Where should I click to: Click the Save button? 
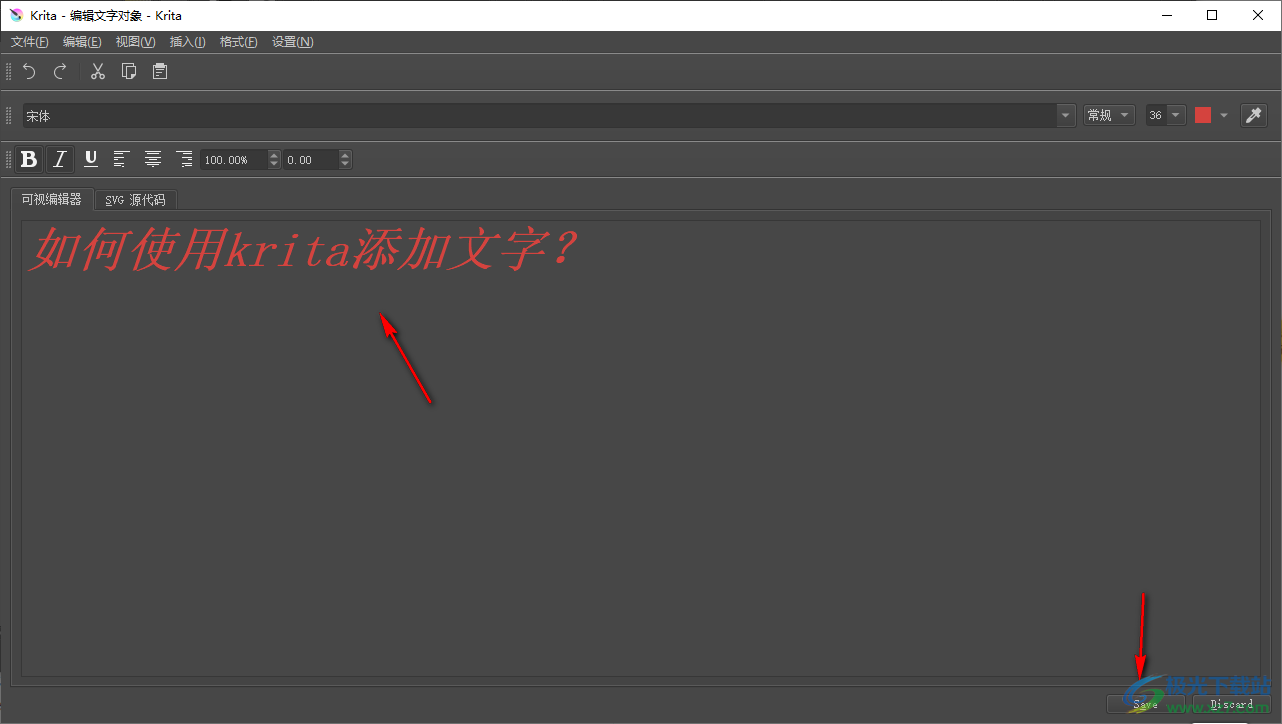point(1146,704)
